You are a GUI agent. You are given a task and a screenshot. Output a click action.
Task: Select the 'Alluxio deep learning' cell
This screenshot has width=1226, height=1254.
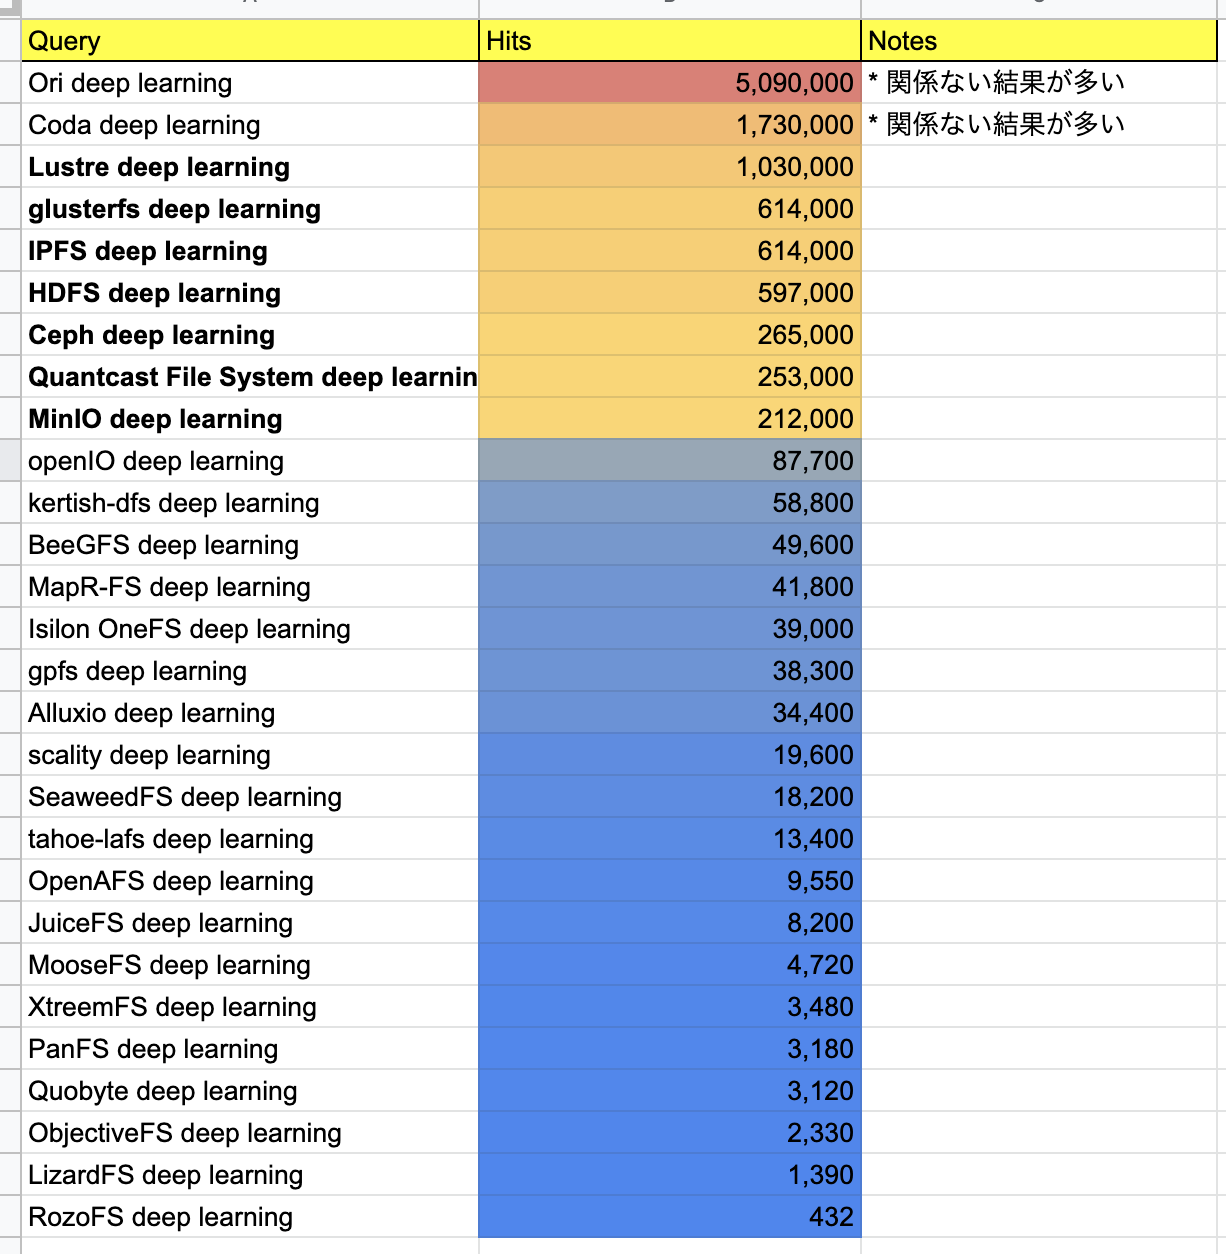click(250, 713)
